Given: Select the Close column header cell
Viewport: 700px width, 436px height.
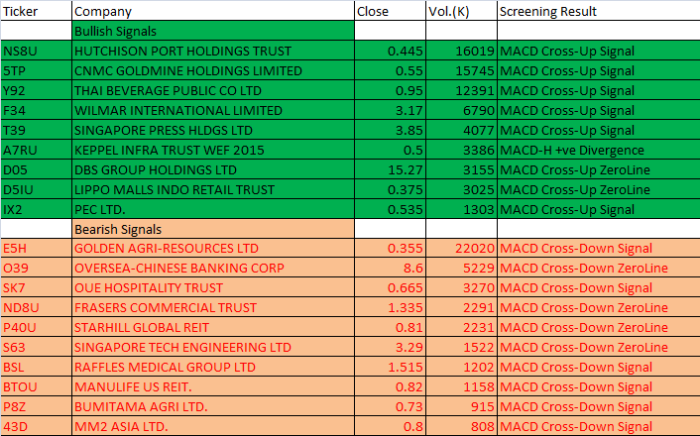Looking at the screenshot, I should pos(390,11).
